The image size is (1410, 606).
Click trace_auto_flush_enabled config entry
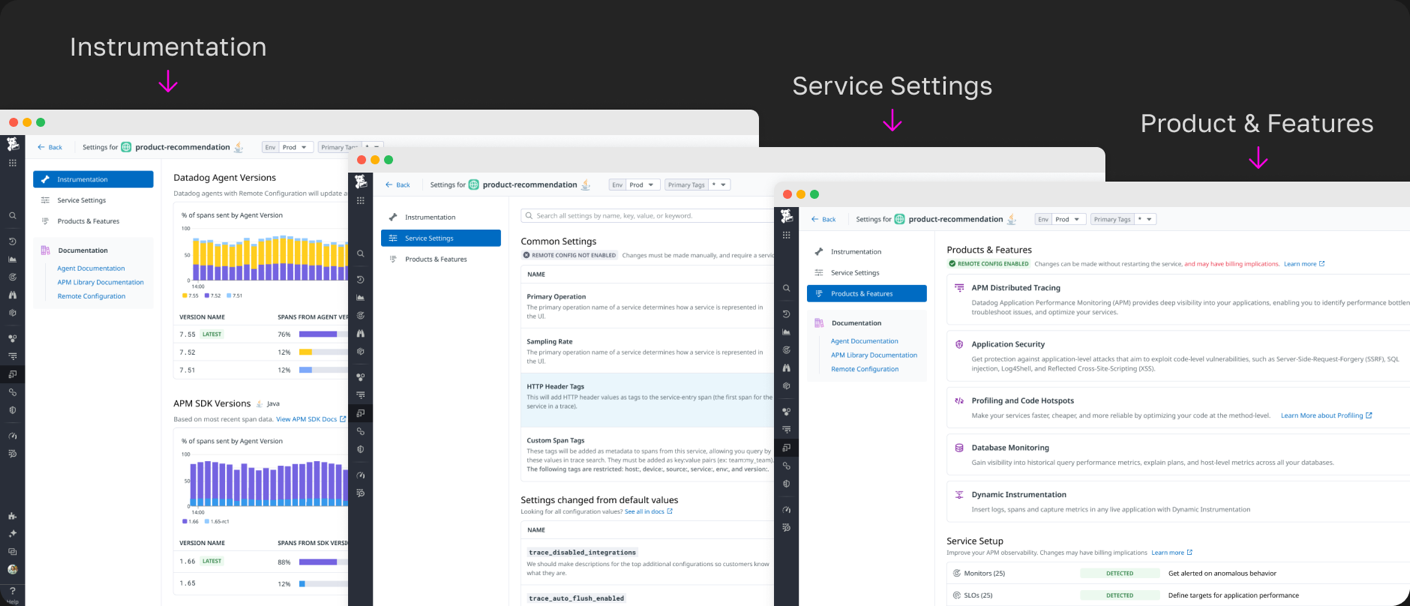point(576,598)
